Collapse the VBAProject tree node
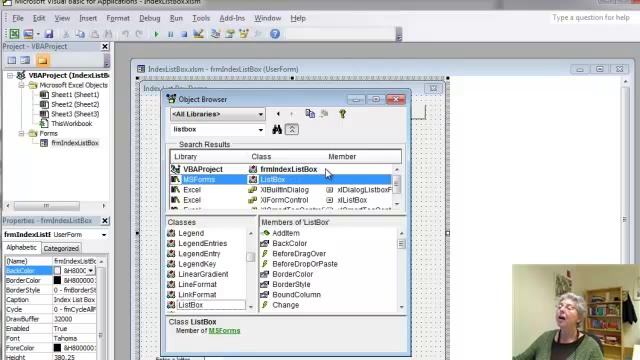 [x=10, y=76]
